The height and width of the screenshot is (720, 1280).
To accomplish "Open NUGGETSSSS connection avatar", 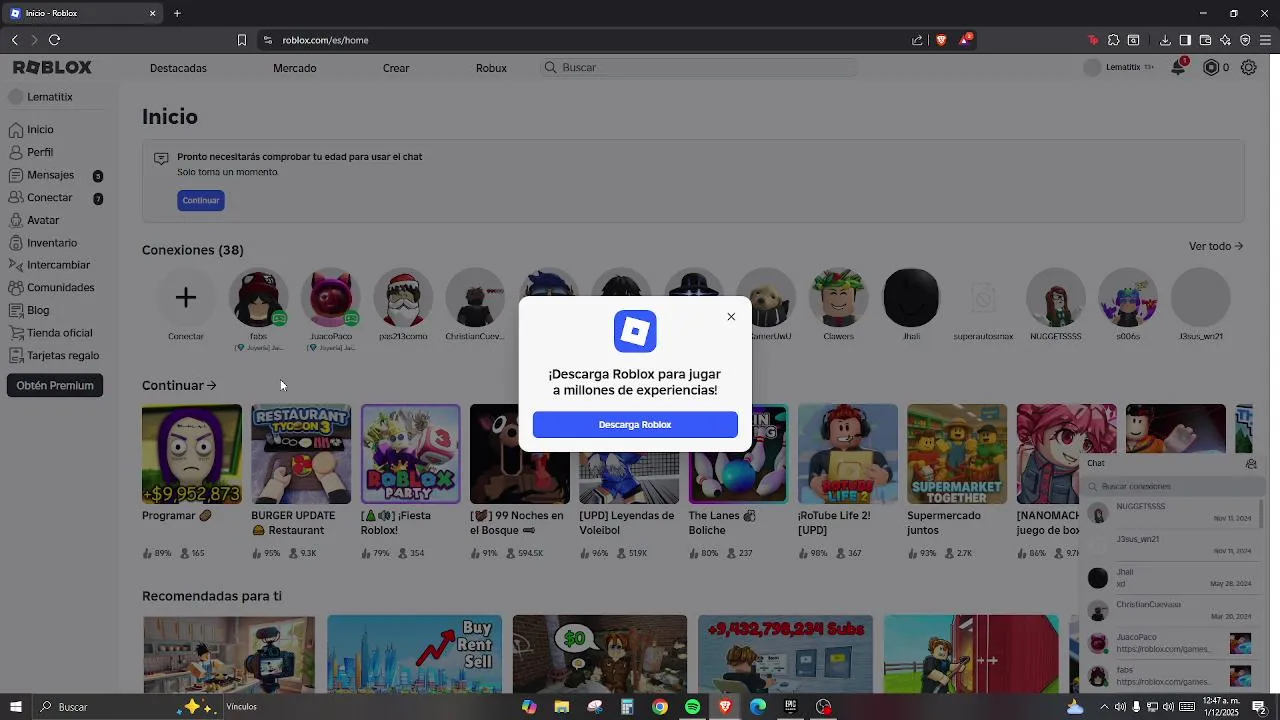I will [1056, 297].
